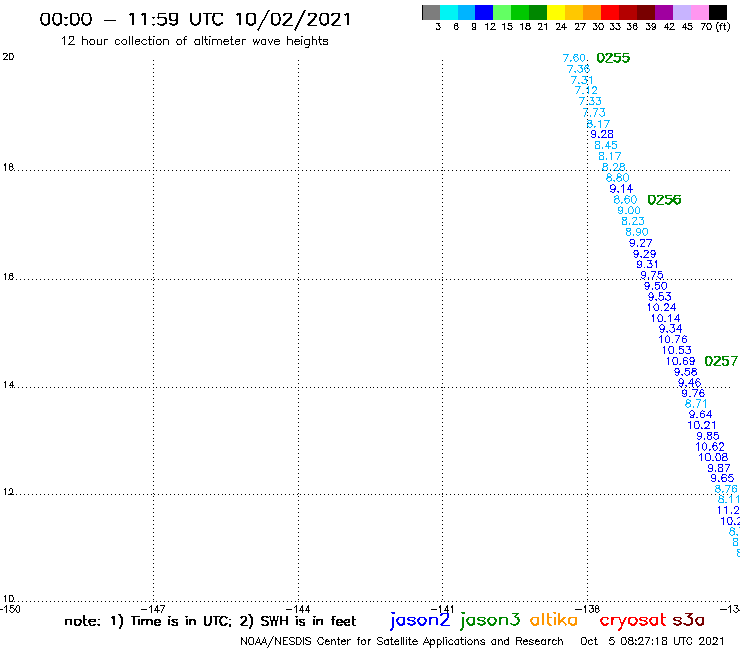Click wave height value 10.53

(x=677, y=350)
